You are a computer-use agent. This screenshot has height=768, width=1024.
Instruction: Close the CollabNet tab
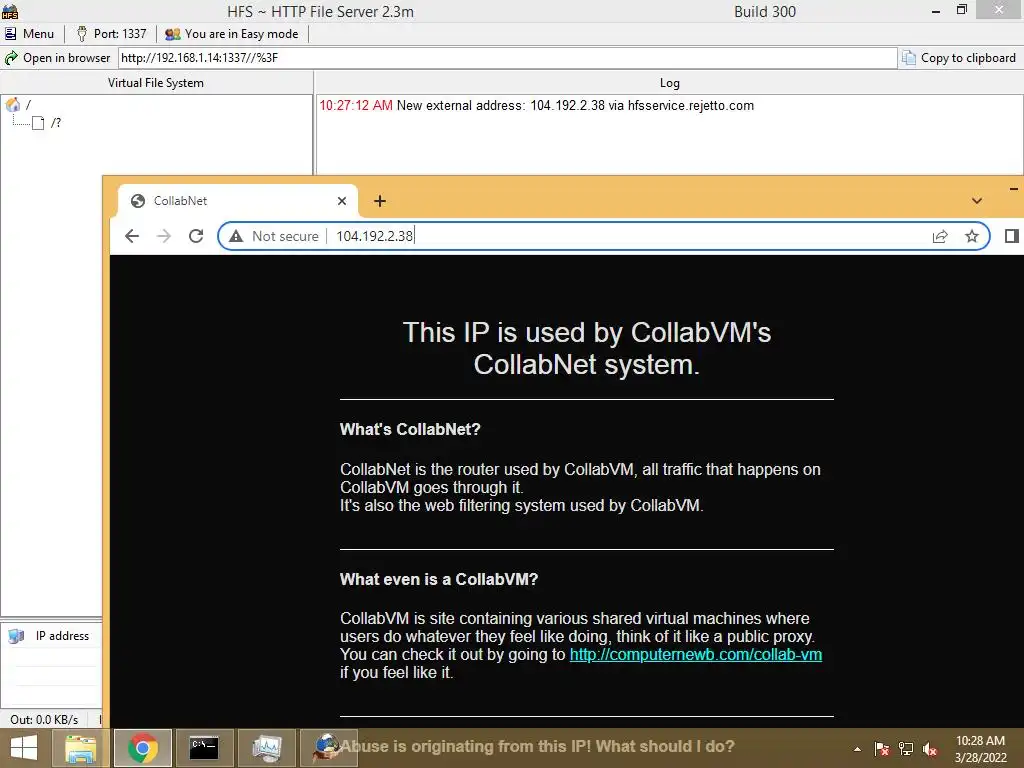pyautogui.click(x=342, y=200)
